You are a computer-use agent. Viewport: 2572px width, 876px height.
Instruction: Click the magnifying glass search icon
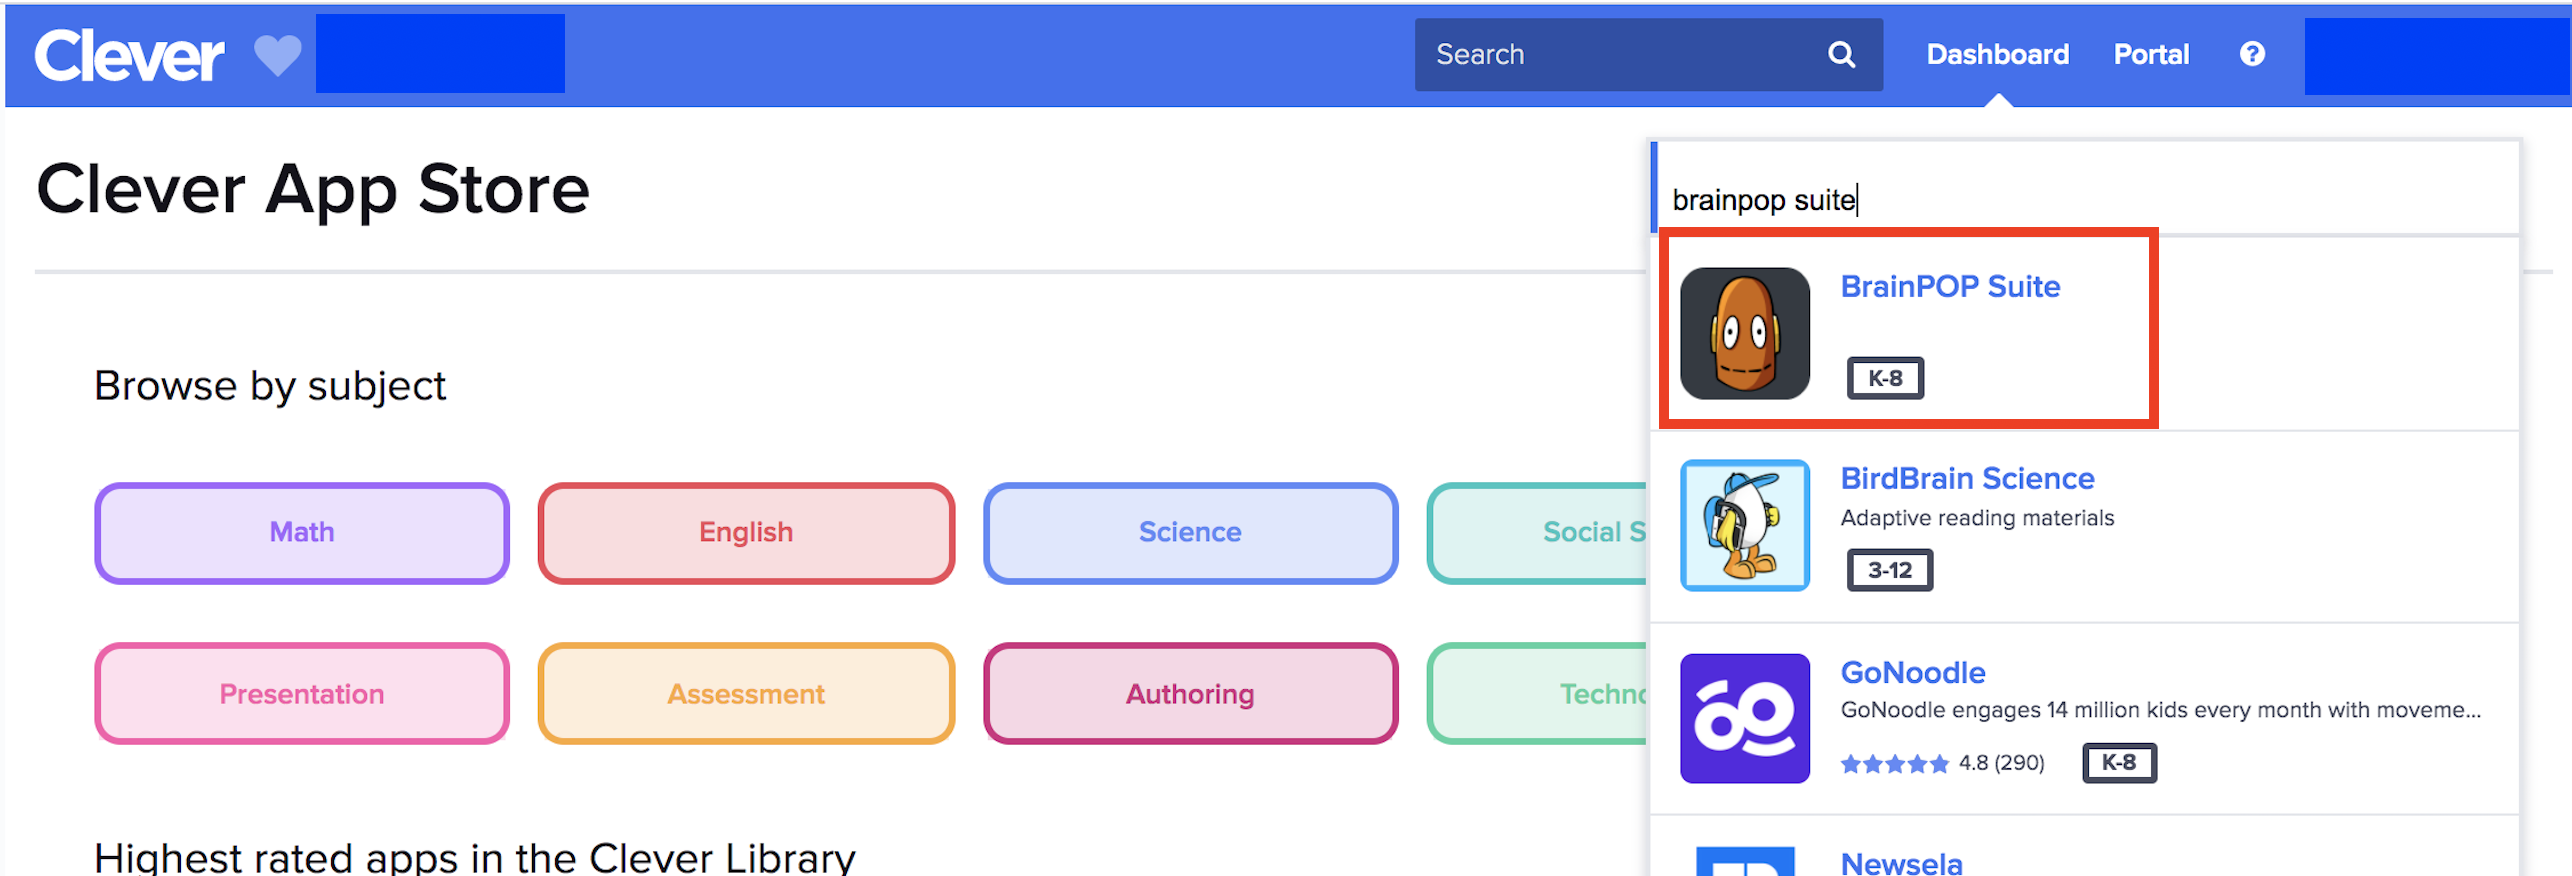coord(1841,55)
